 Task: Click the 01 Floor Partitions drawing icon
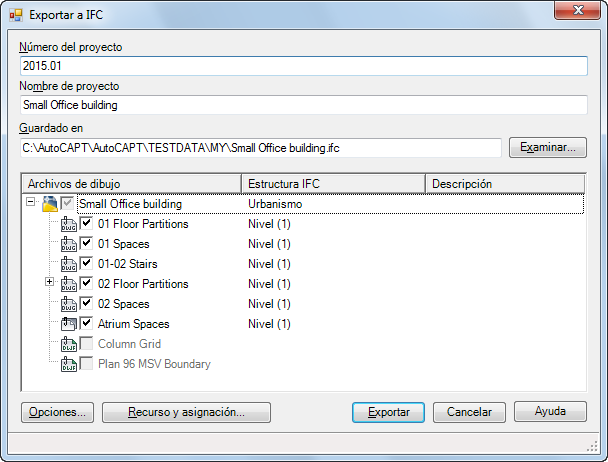(x=68, y=224)
